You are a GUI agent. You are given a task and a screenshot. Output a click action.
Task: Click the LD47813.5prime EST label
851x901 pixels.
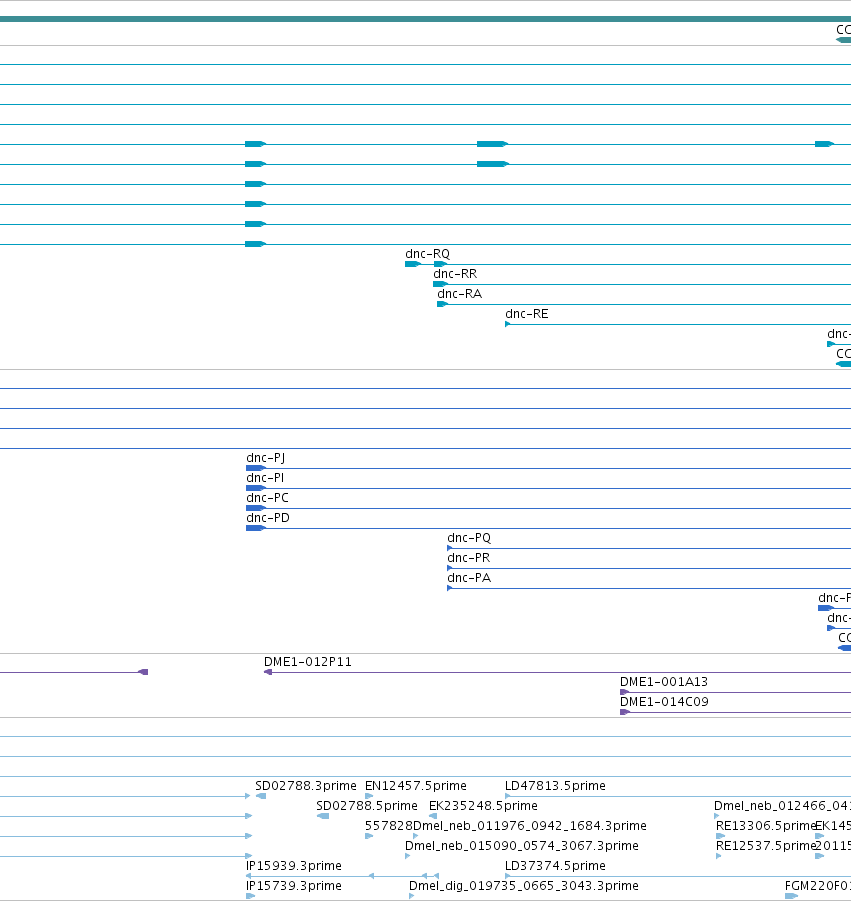point(555,786)
